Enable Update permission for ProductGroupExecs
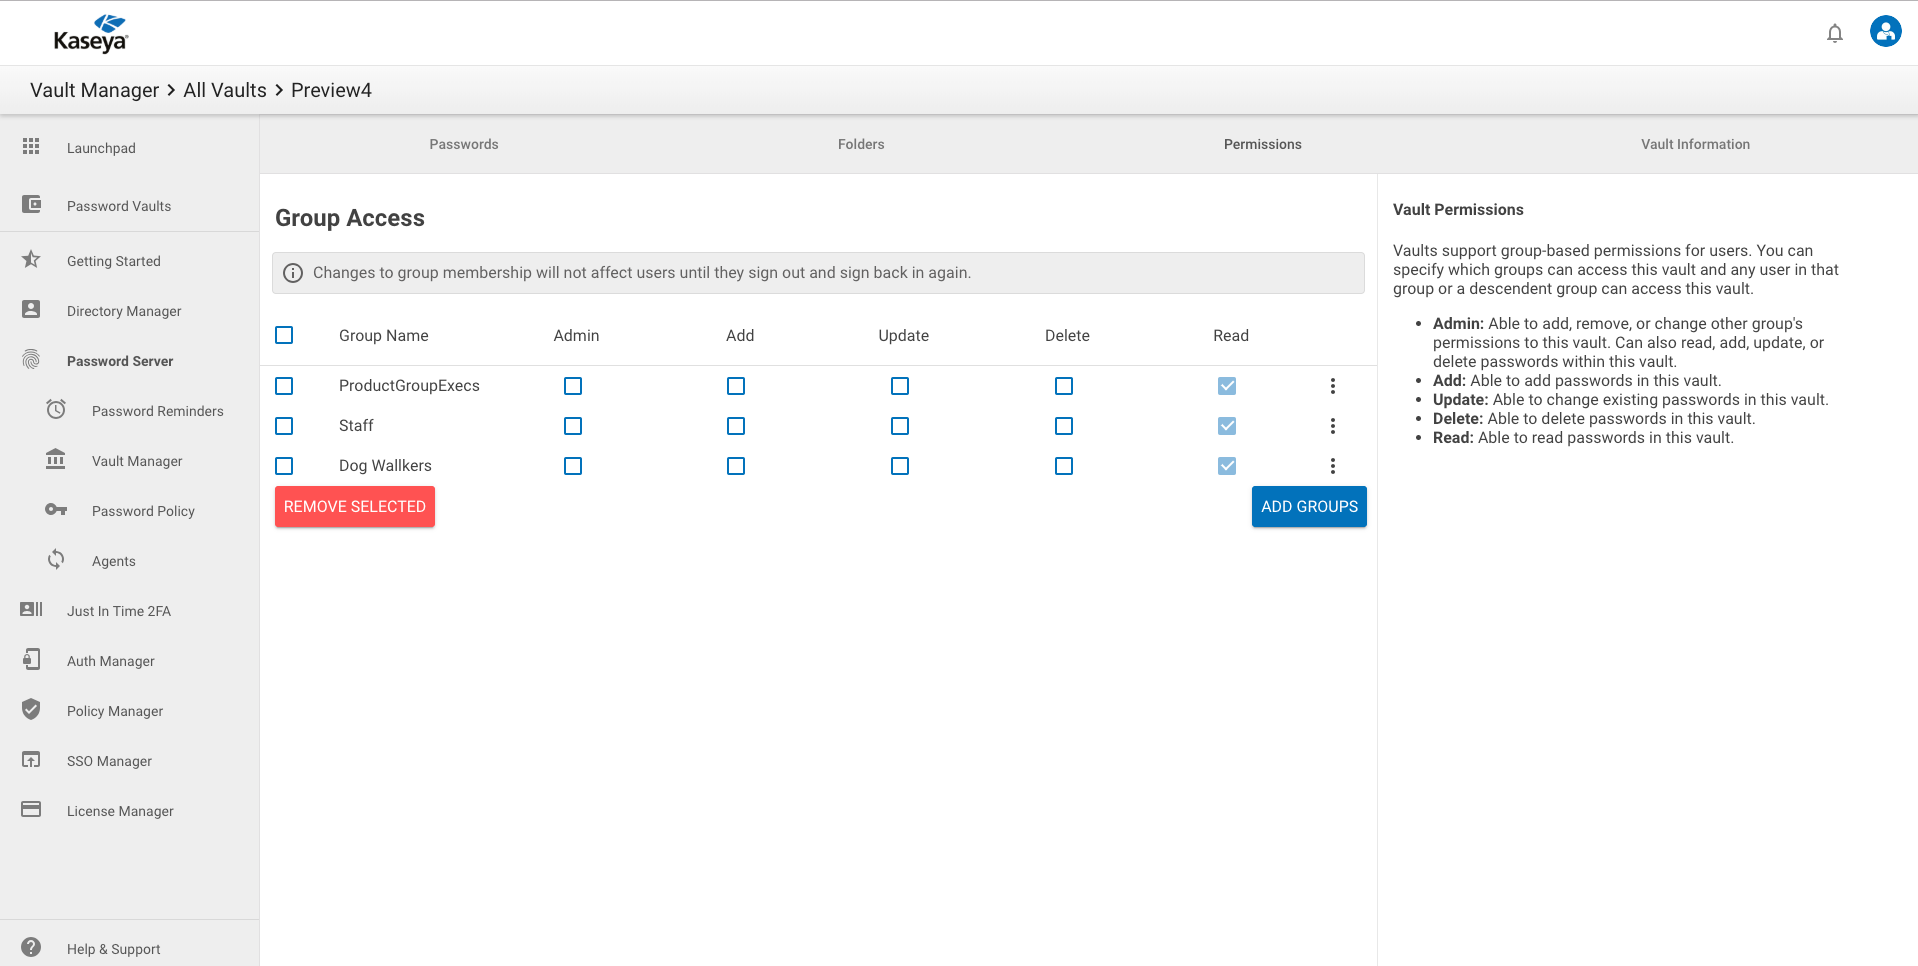The image size is (1918, 966). pos(900,386)
